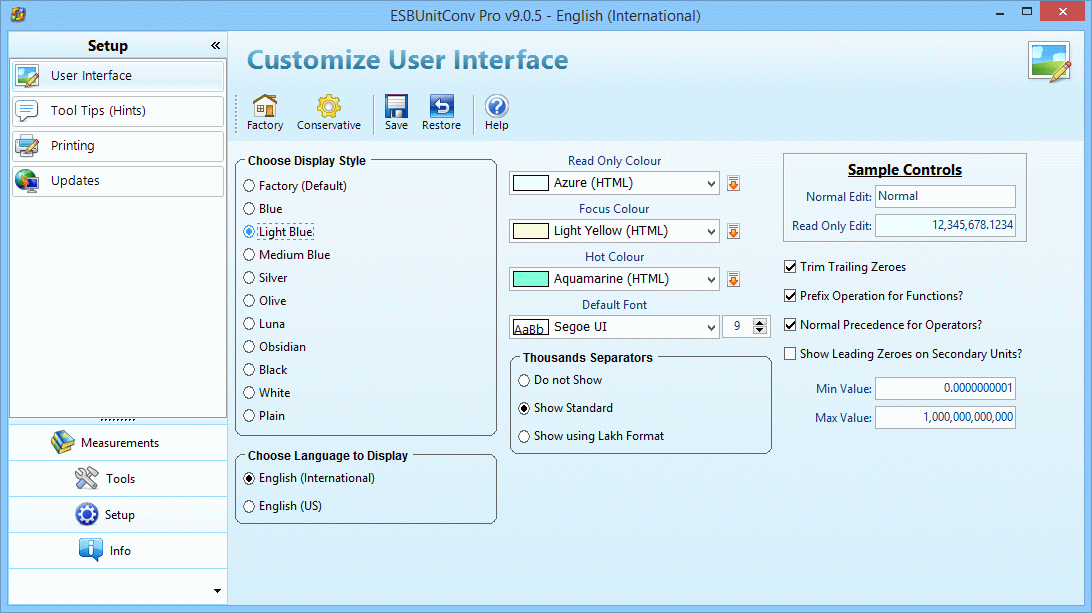Switch to the Info section
This screenshot has height=613, width=1092.
click(x=118, y=550)
